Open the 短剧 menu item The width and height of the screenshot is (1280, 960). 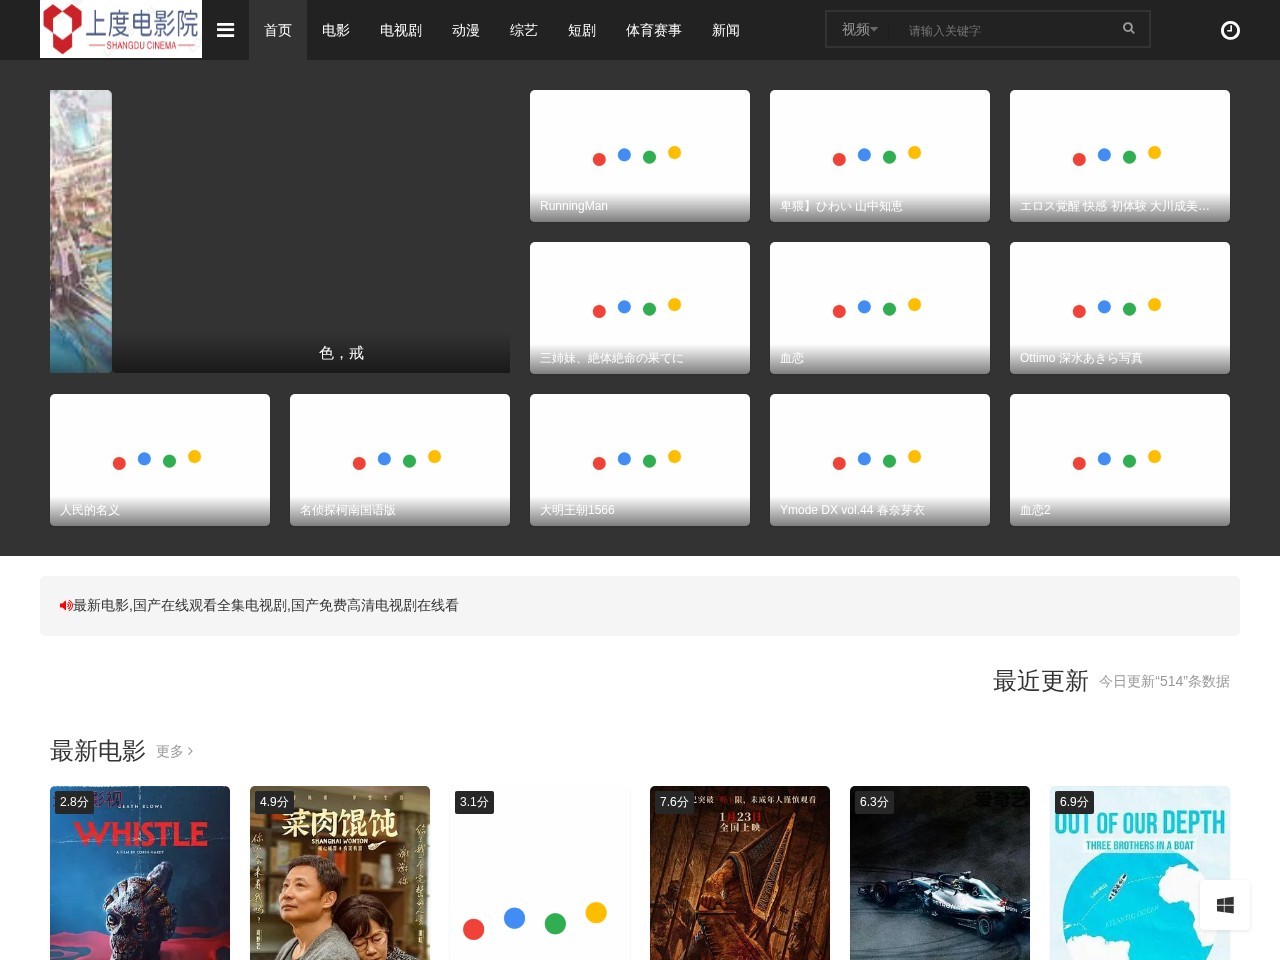click(x=582, y=30)
